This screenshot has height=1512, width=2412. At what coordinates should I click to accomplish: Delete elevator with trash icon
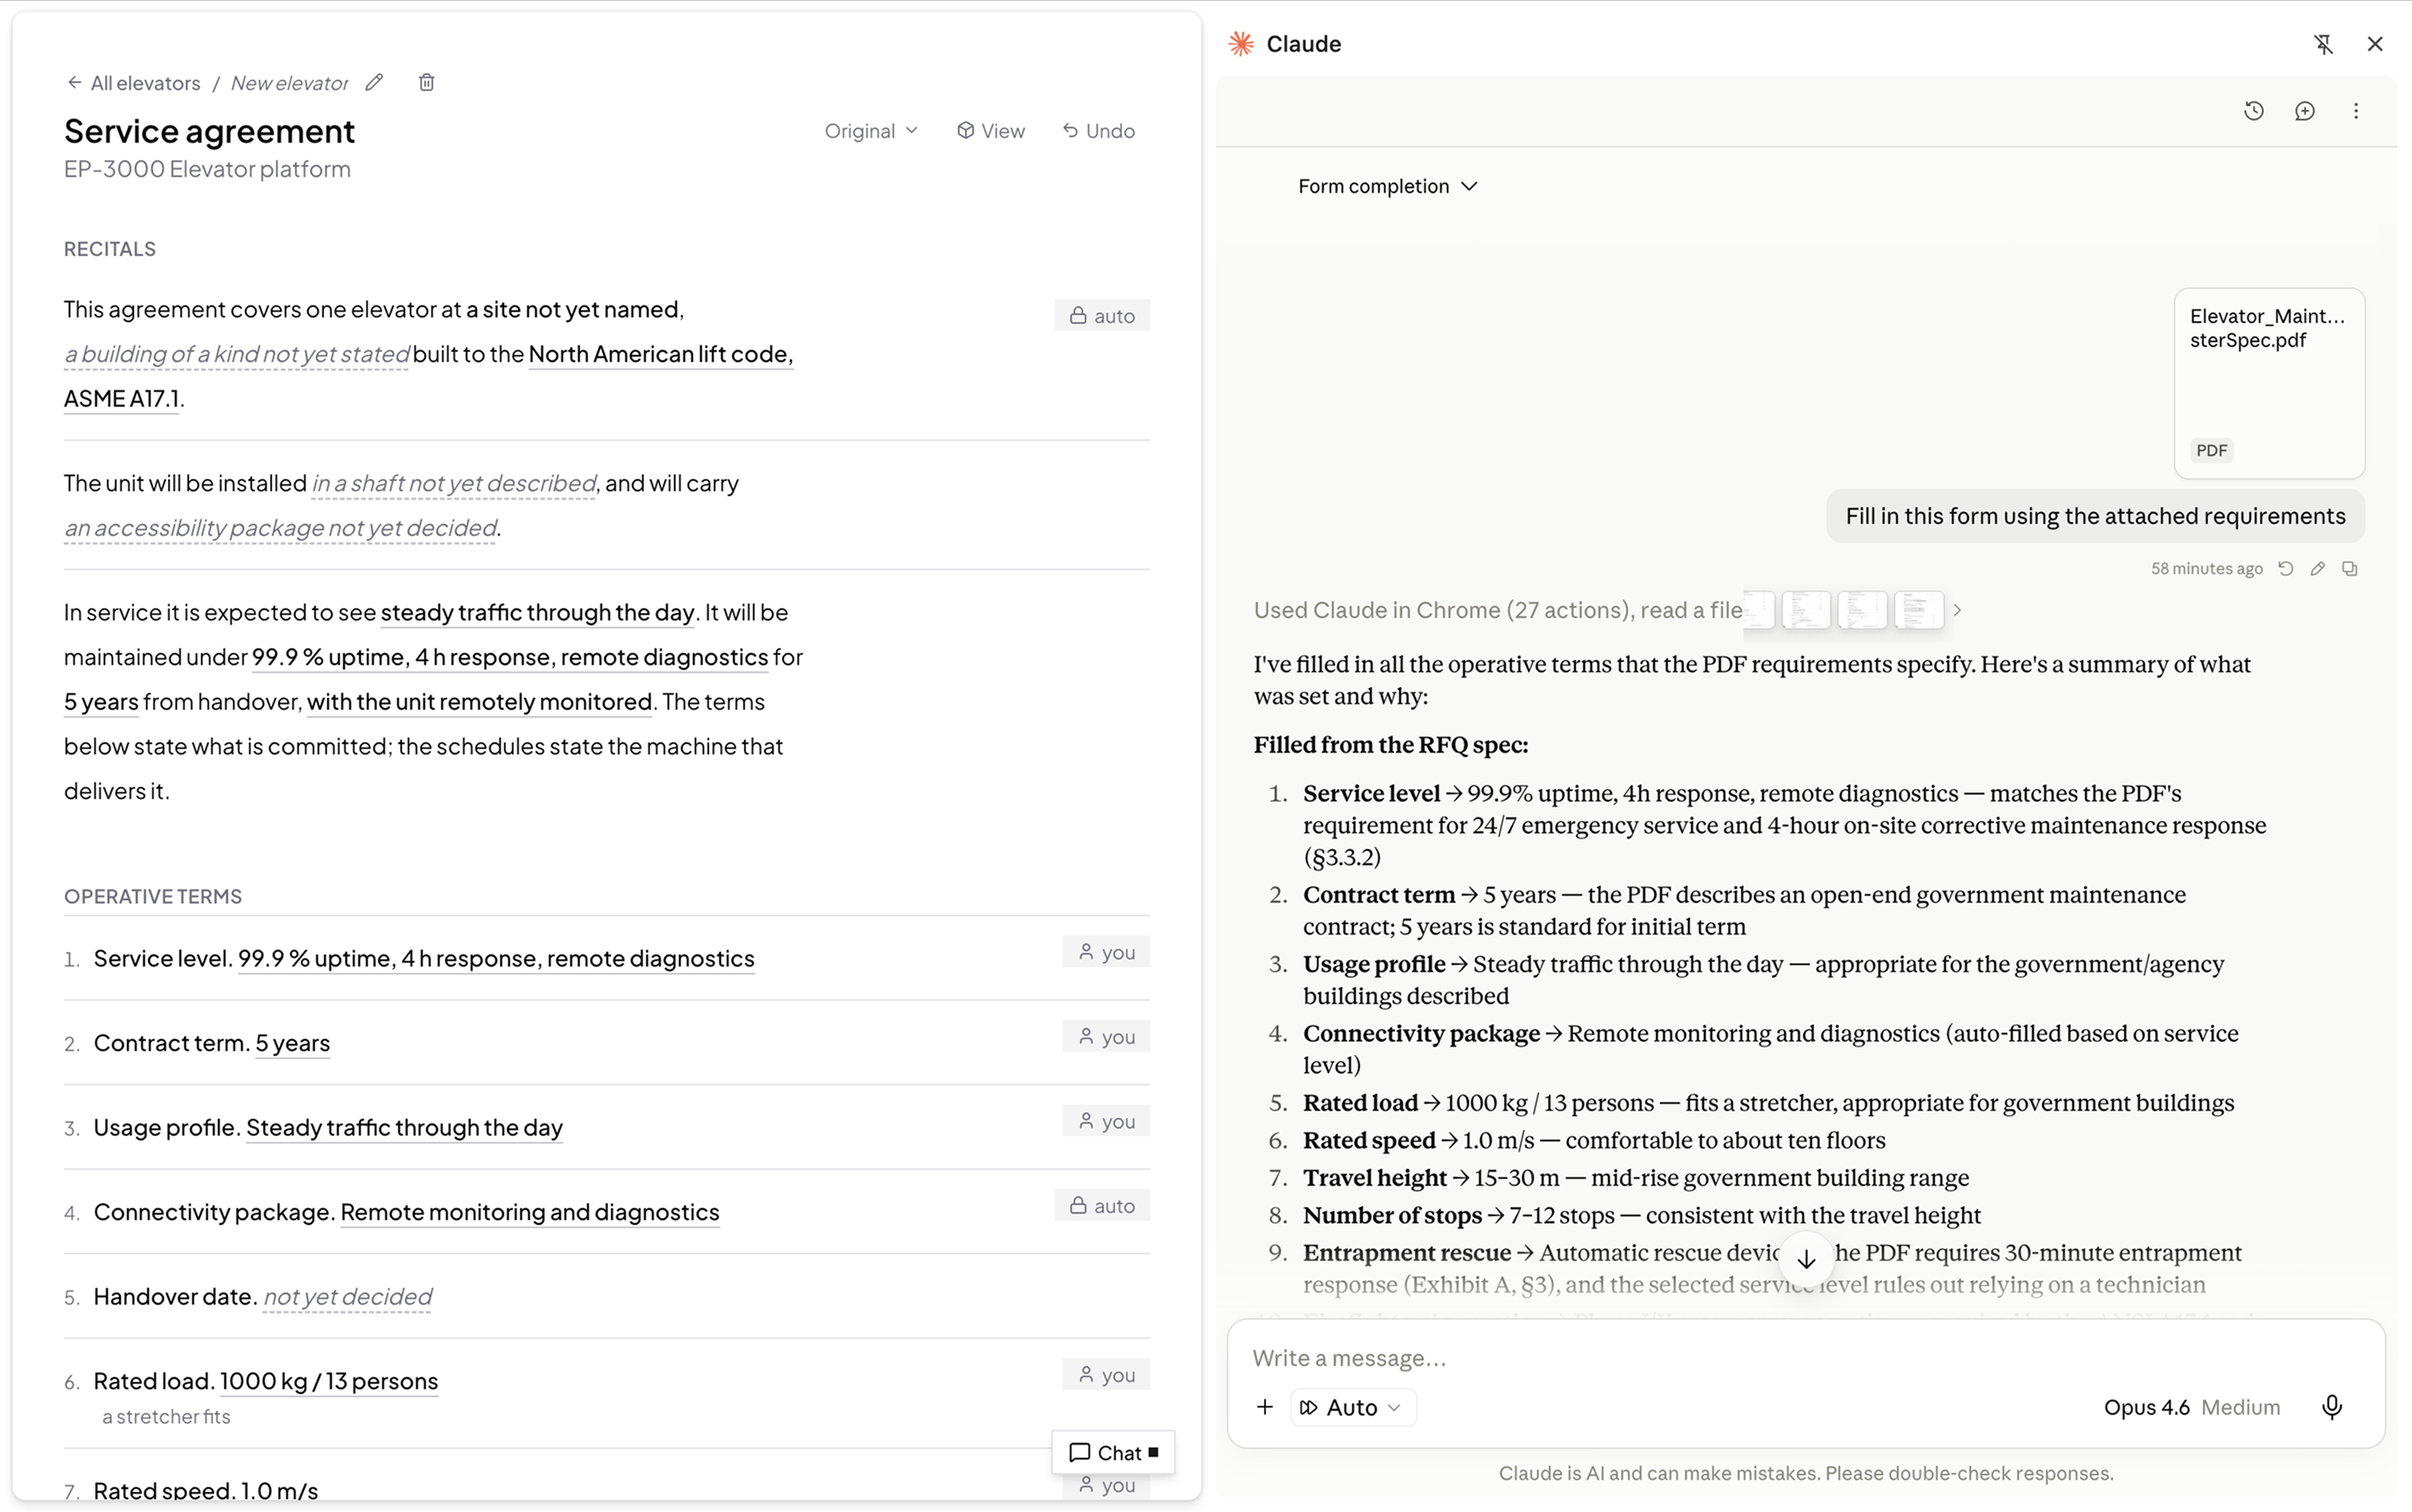pyautogui.click(x=426, y=83)
